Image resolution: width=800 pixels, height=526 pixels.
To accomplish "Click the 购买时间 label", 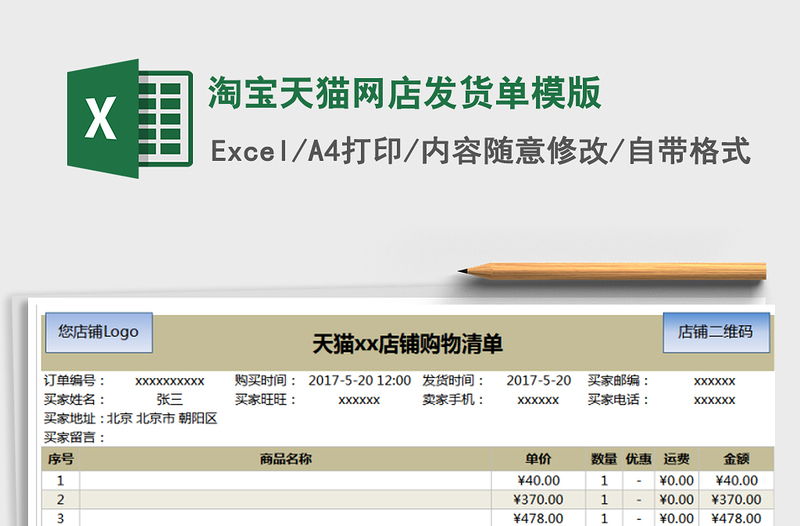I will tap(265, 381).
